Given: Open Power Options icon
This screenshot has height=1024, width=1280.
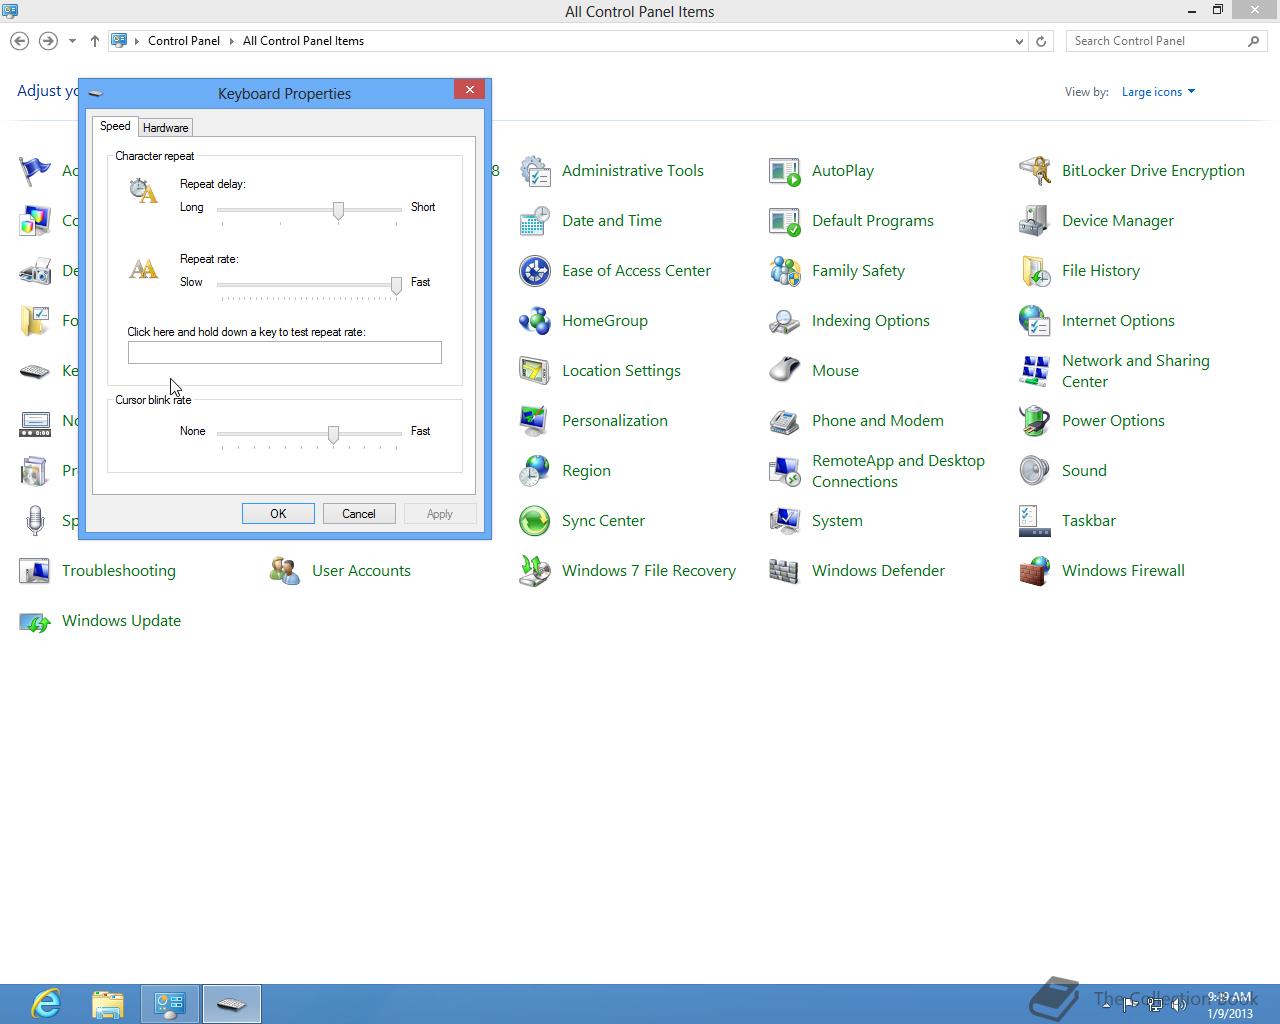Looking at the screenshot, I should point(1035,421).
